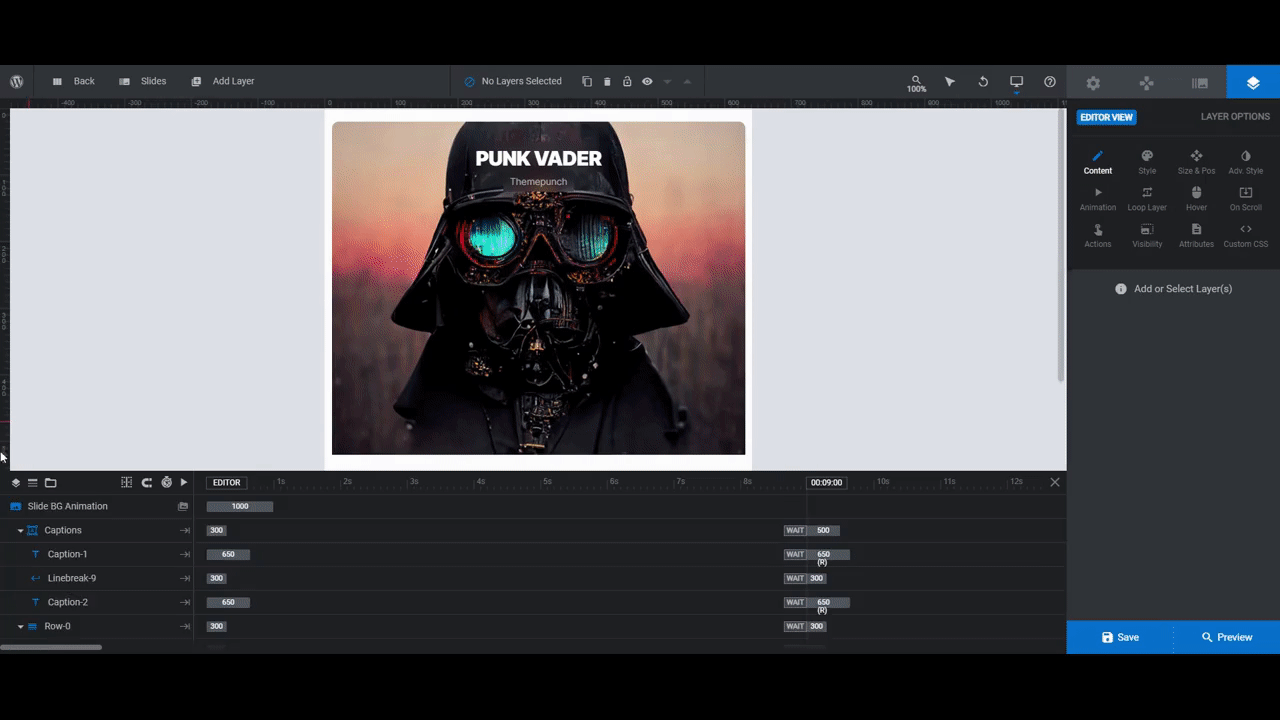Viewport: 1280px width, 720px height.
Task: Toggle the layer lock icon
Action: point(627,81)
